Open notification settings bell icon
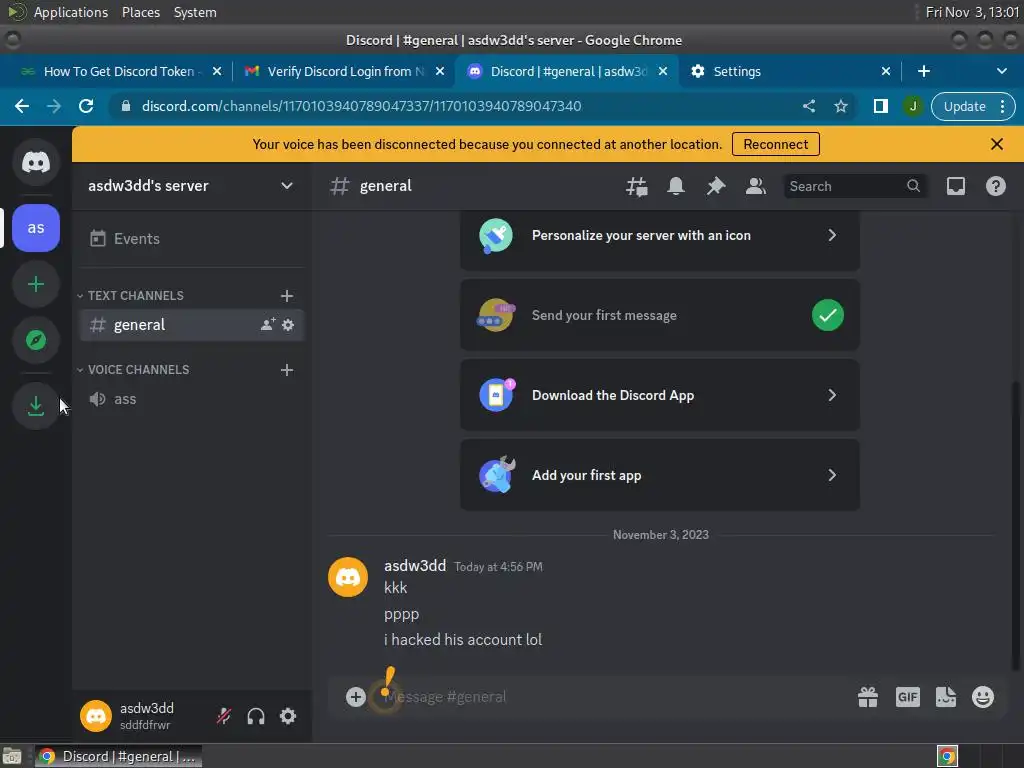The width and height of the screenshot is (1024, 768). click(x=676, y=186)
